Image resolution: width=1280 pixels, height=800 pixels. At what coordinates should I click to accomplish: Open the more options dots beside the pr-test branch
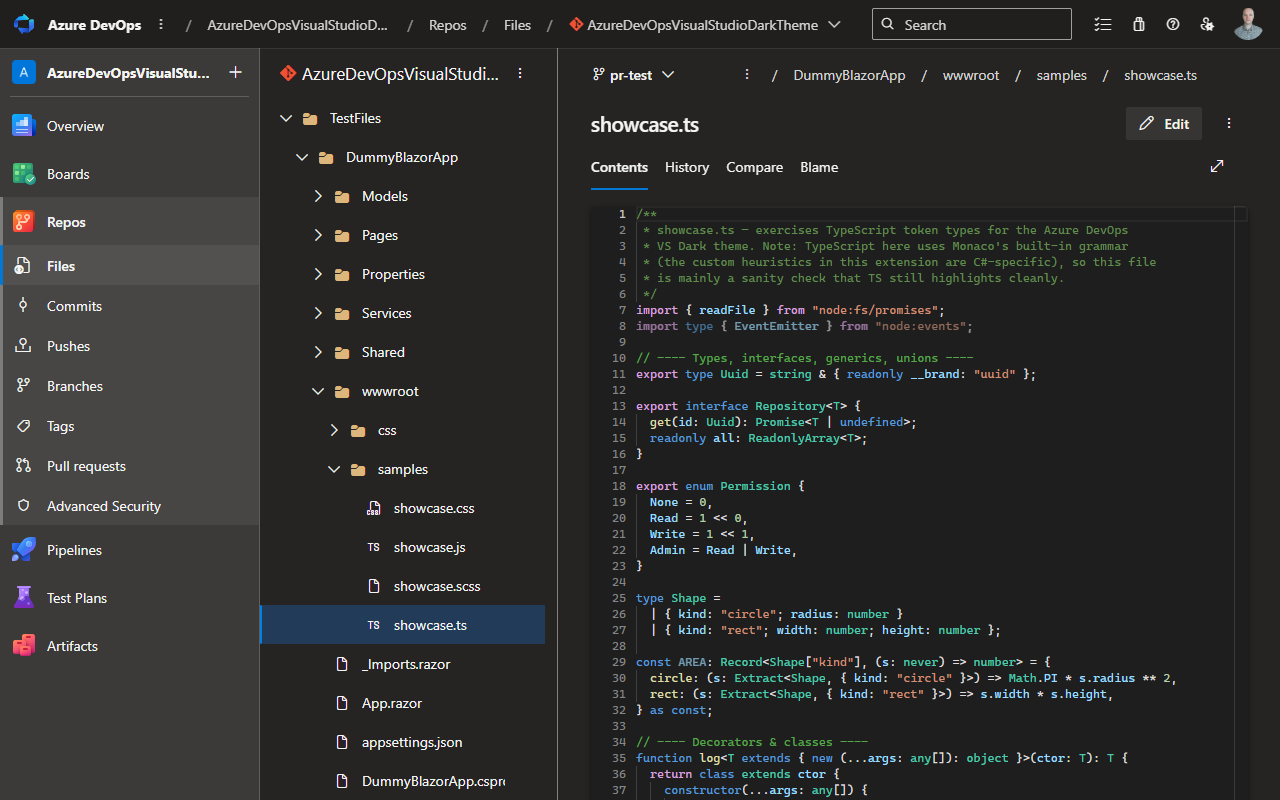746,75
